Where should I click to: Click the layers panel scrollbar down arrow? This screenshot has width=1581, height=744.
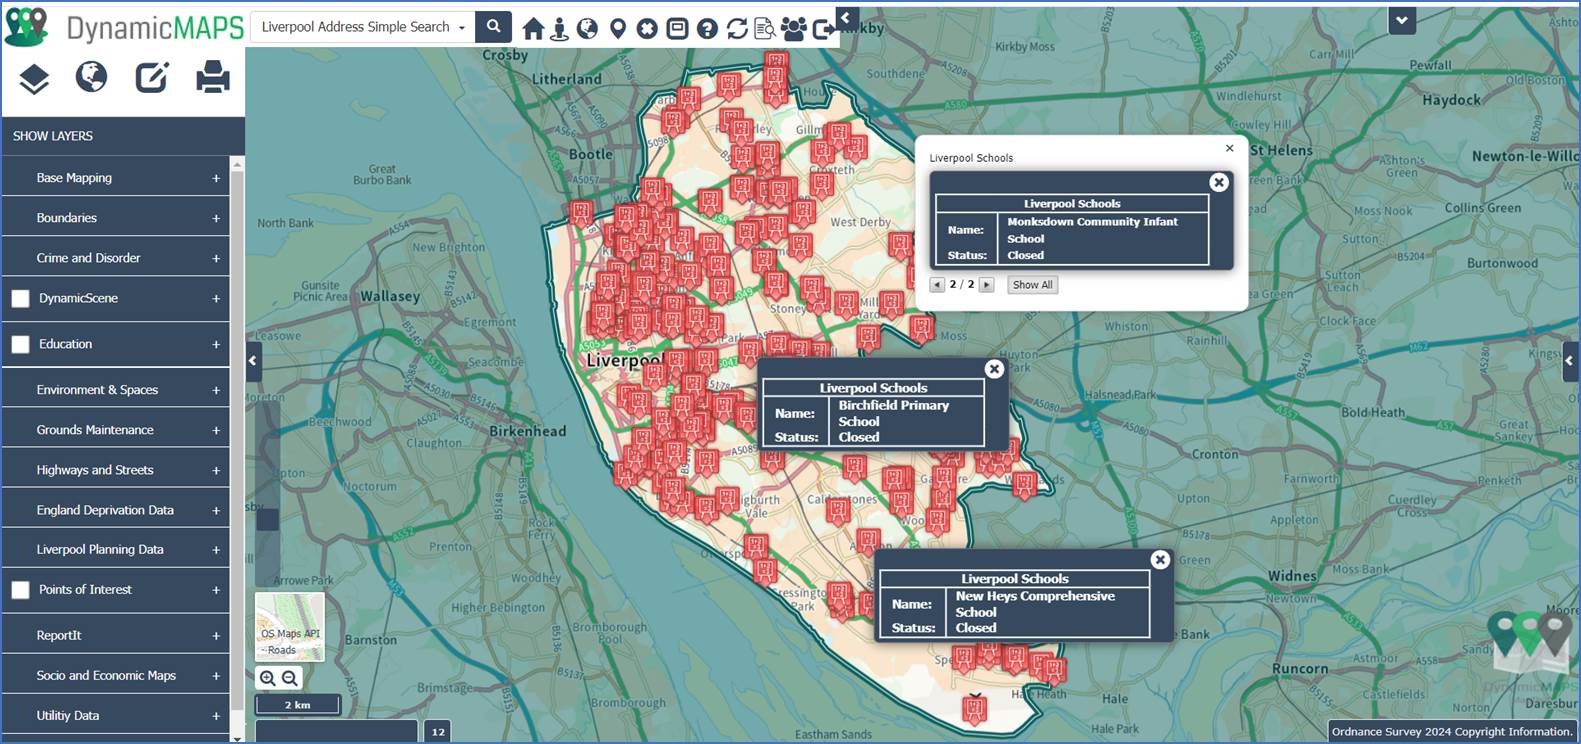pyautogui.click(x=237, y=738)
